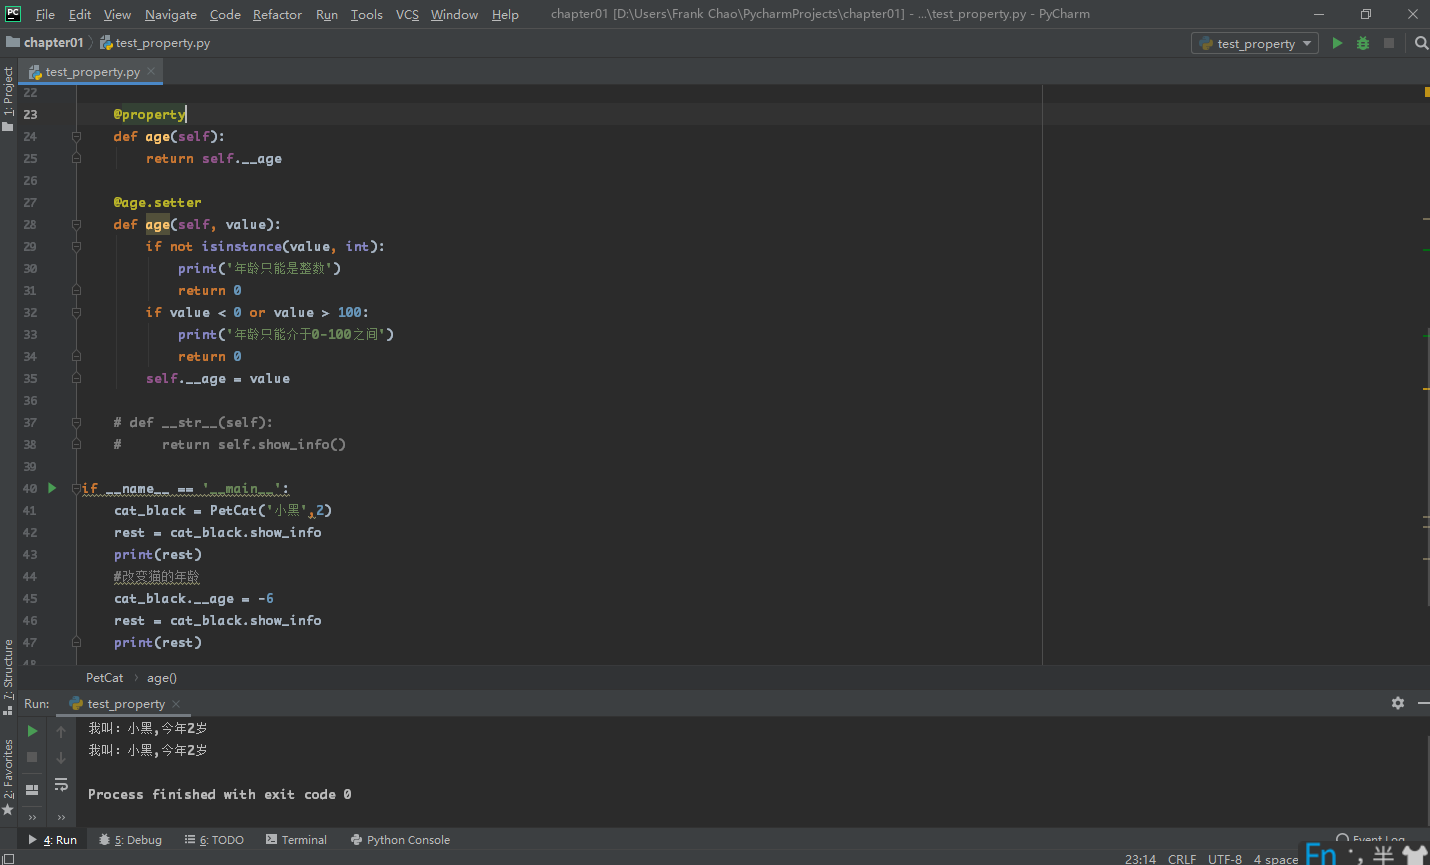
Task: Collapse the age getter fold on line 24
Action: (76, 136)
